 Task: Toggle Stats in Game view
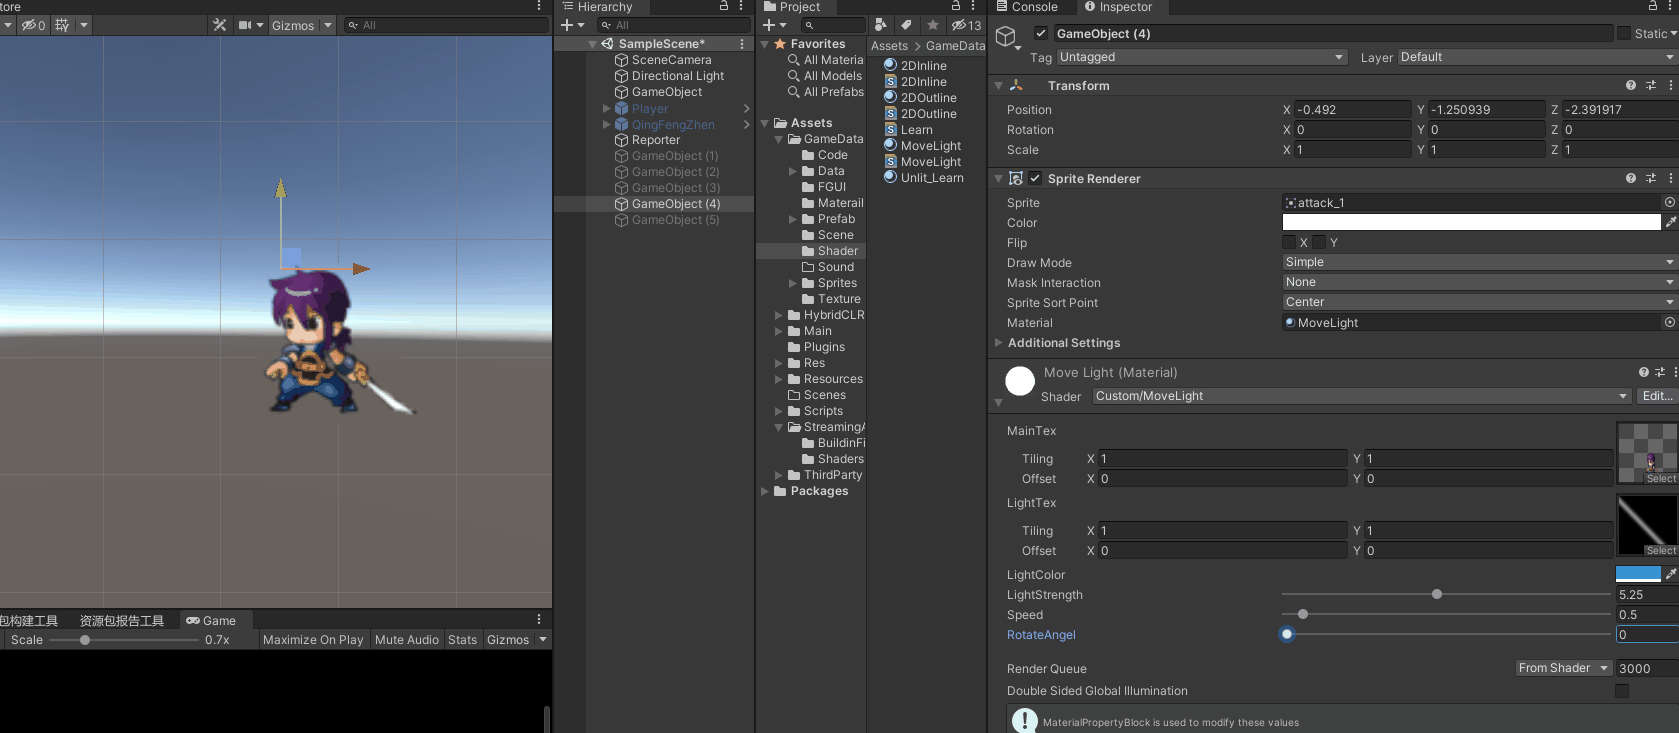pyautogui.click(x=462, y=640)
